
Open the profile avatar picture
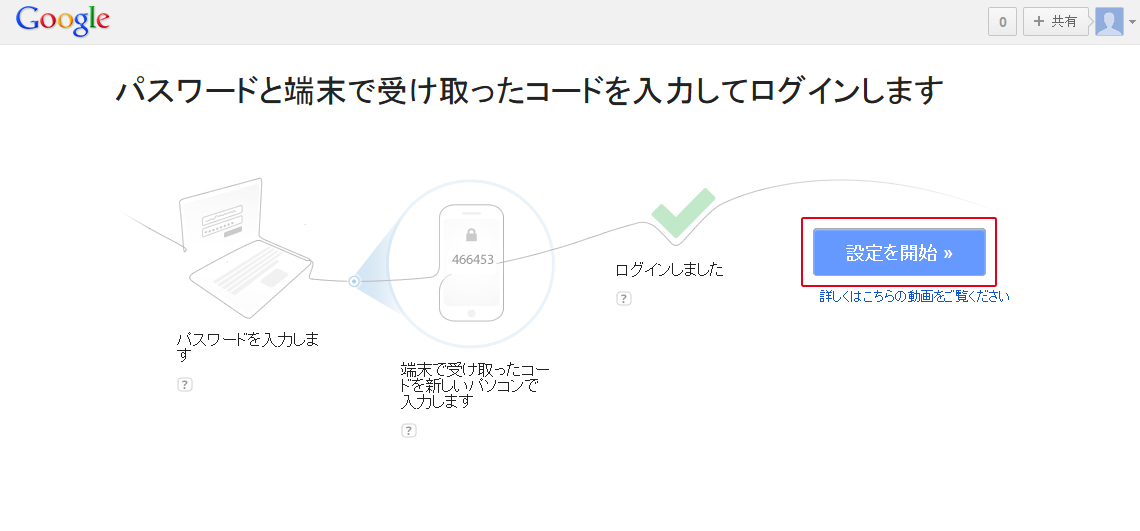[x=1109, y=22]
